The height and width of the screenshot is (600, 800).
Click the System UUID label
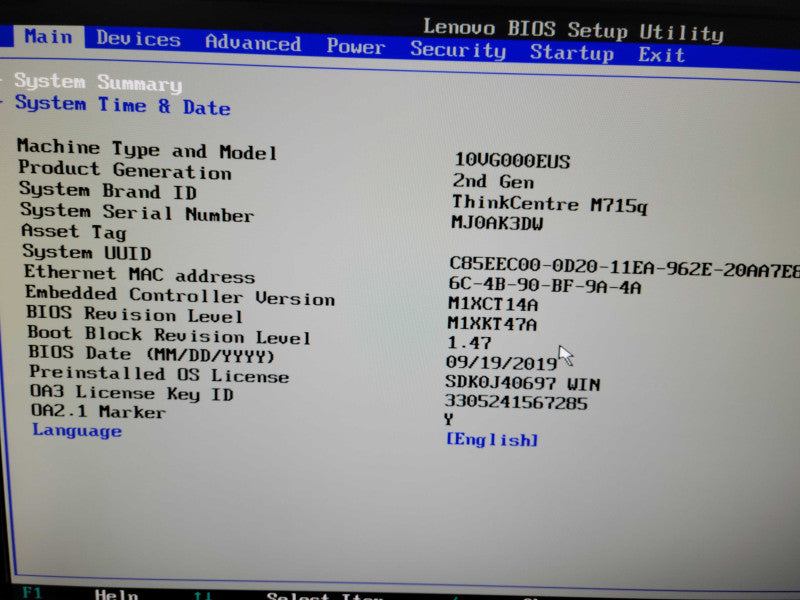pos(87,252)
